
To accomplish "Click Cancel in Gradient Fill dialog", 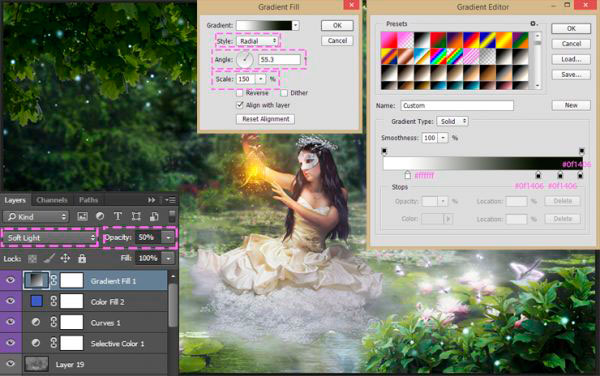I will point(337,41).
